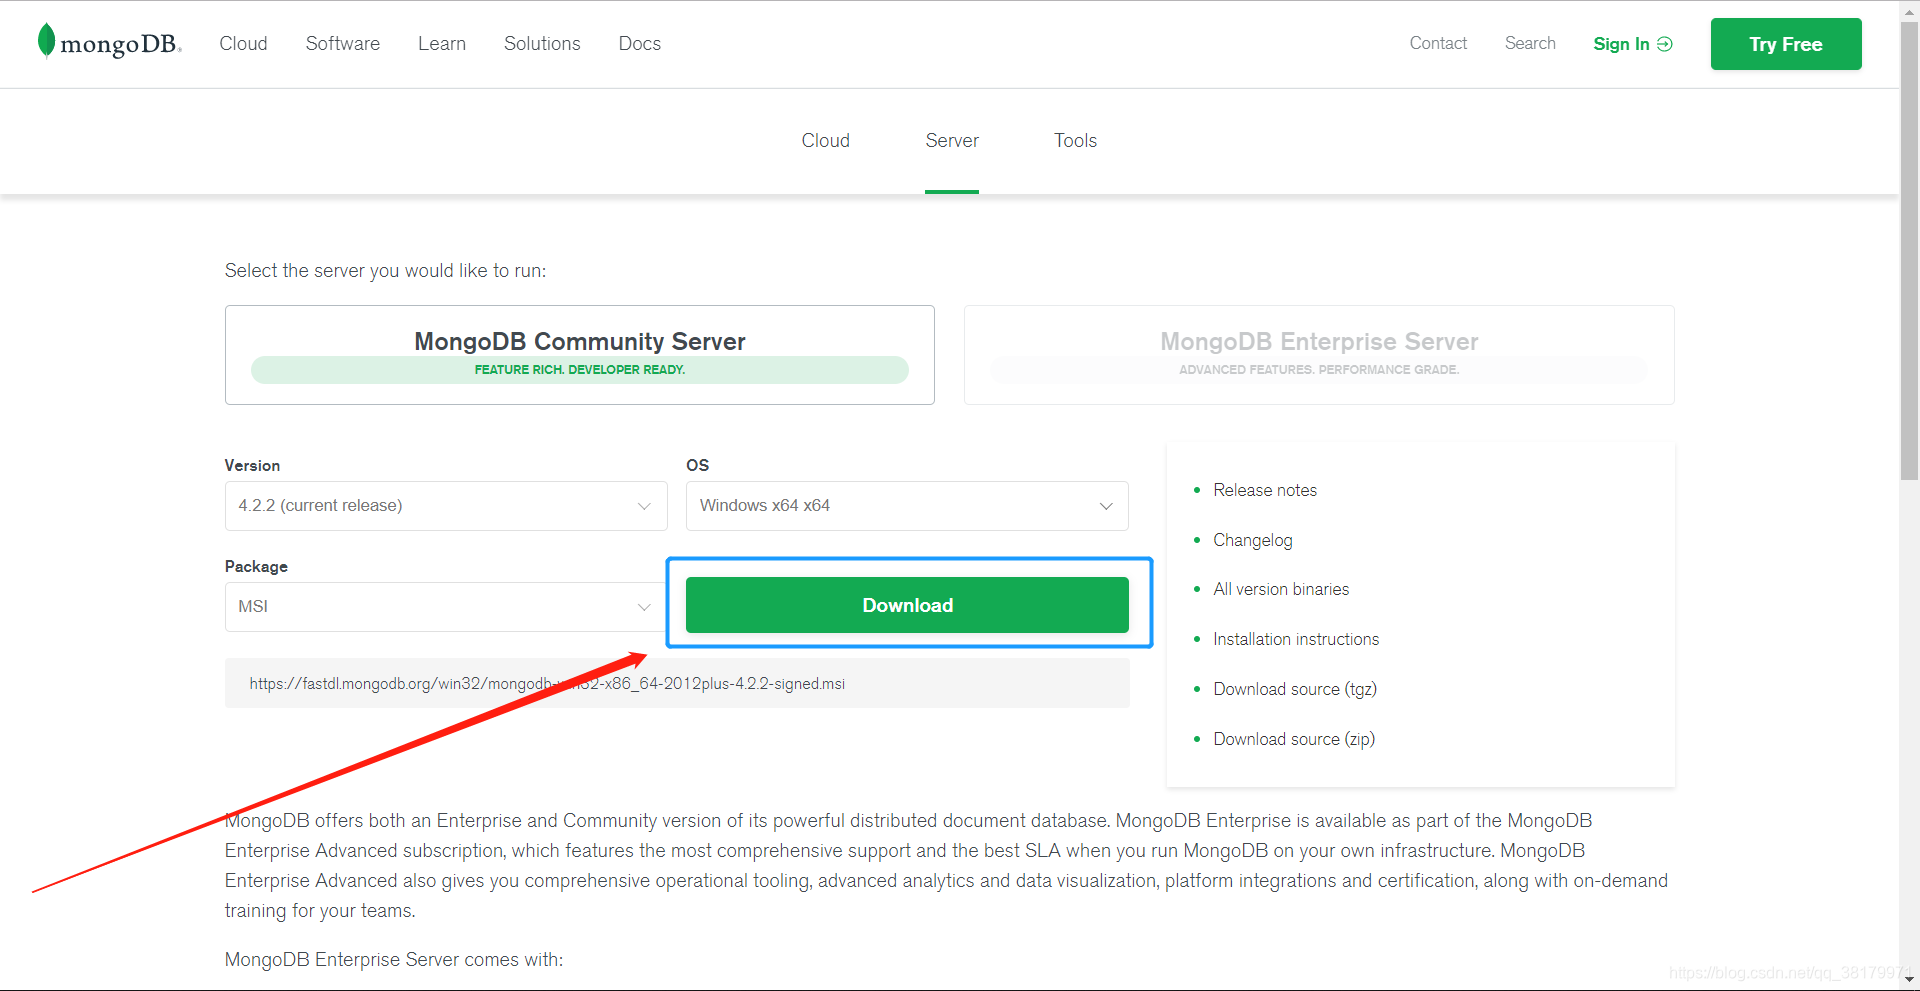
Task: Click the scroll down arrow
Action: click(1908, 981)
